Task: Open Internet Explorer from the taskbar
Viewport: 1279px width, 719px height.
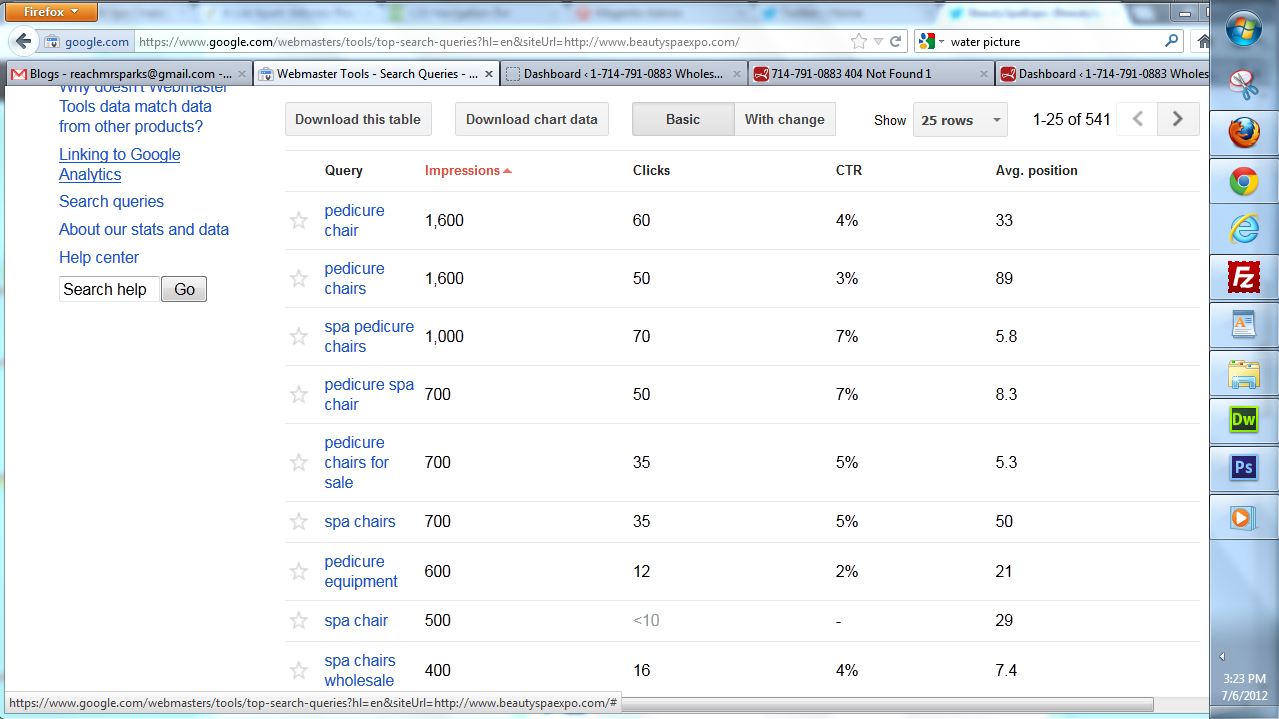Action: (x=1243, y=229)
